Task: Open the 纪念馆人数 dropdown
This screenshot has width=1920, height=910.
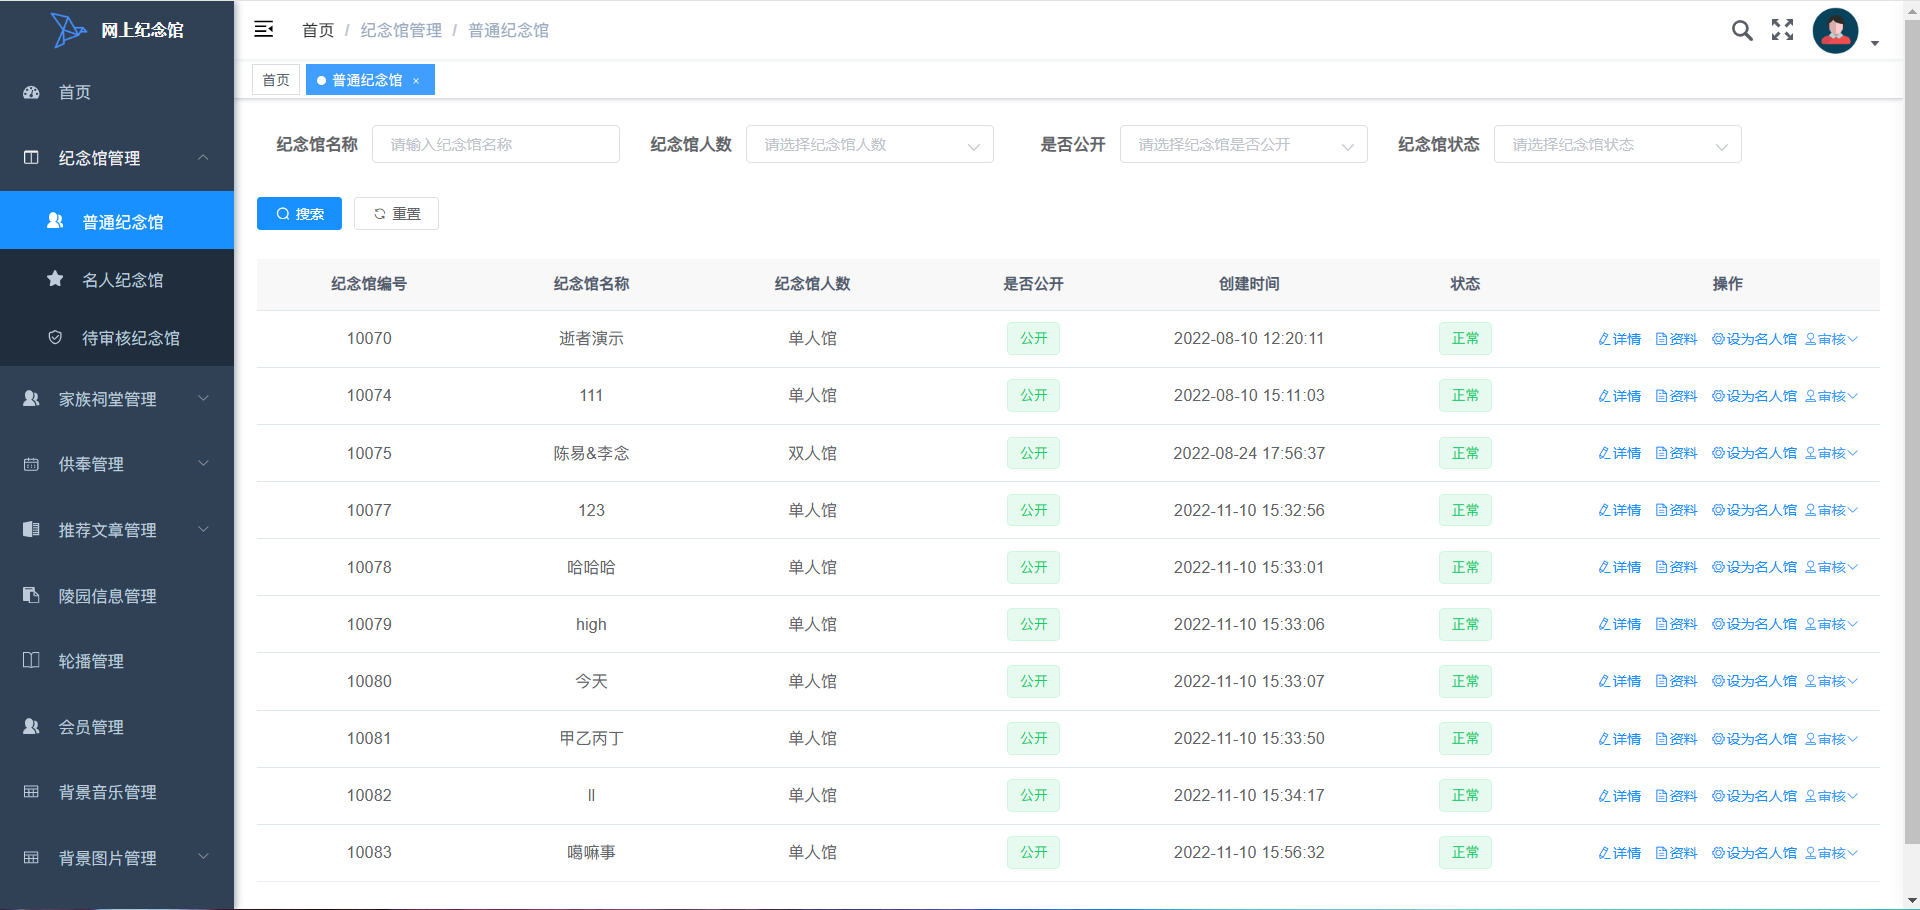Action: click(x=870, y=144)
